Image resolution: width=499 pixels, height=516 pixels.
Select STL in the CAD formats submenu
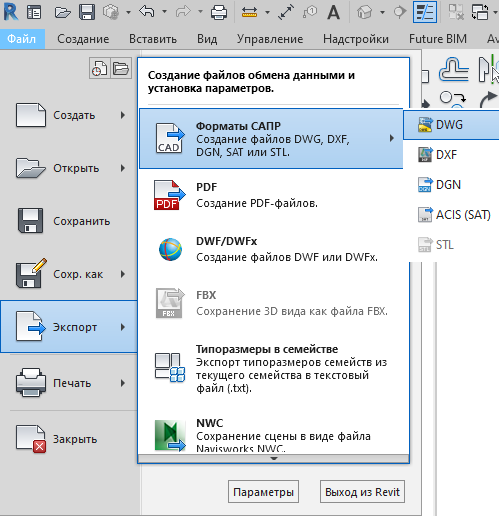pyautogui.click(x=451, y=245)
